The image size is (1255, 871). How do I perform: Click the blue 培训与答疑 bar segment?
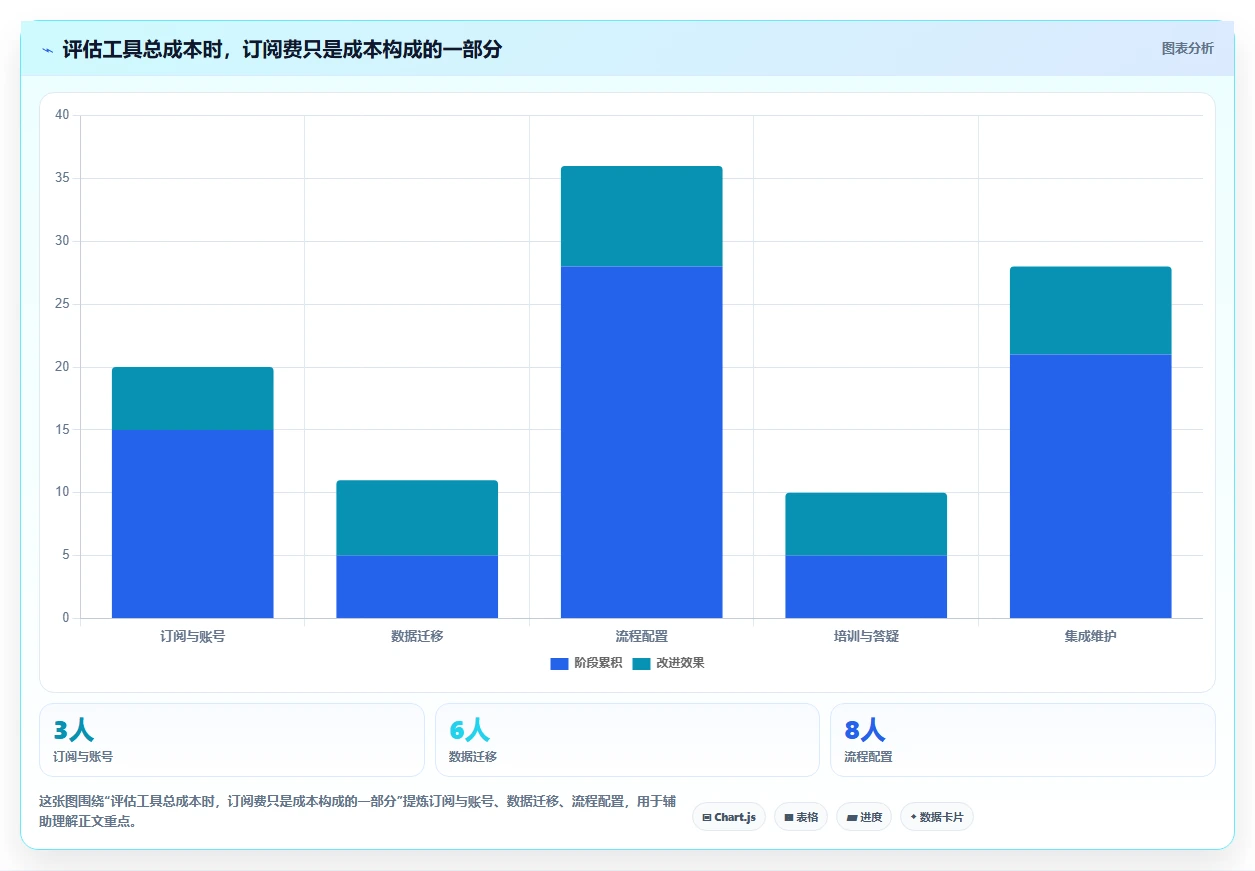point(866,587)
